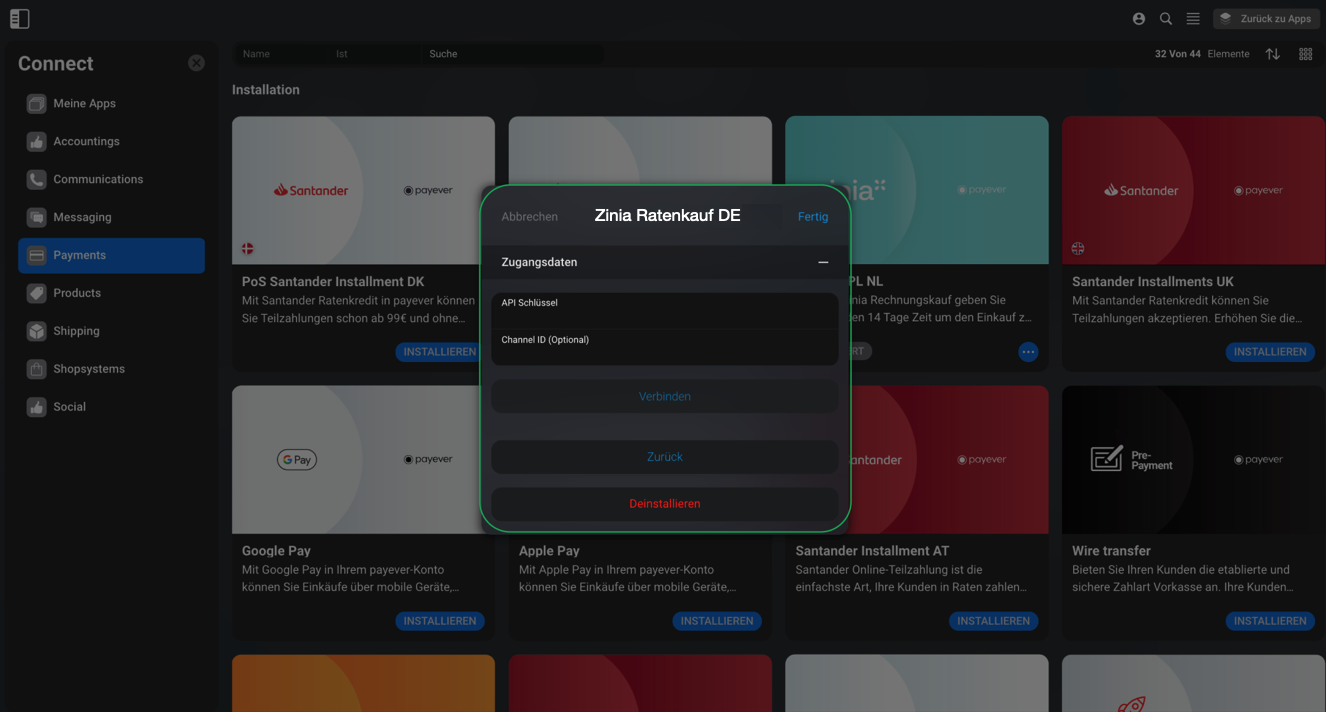Screen dimensions: 1326x712
Task: Open the Santander DK card thumbnail
Action: [363, 190]
